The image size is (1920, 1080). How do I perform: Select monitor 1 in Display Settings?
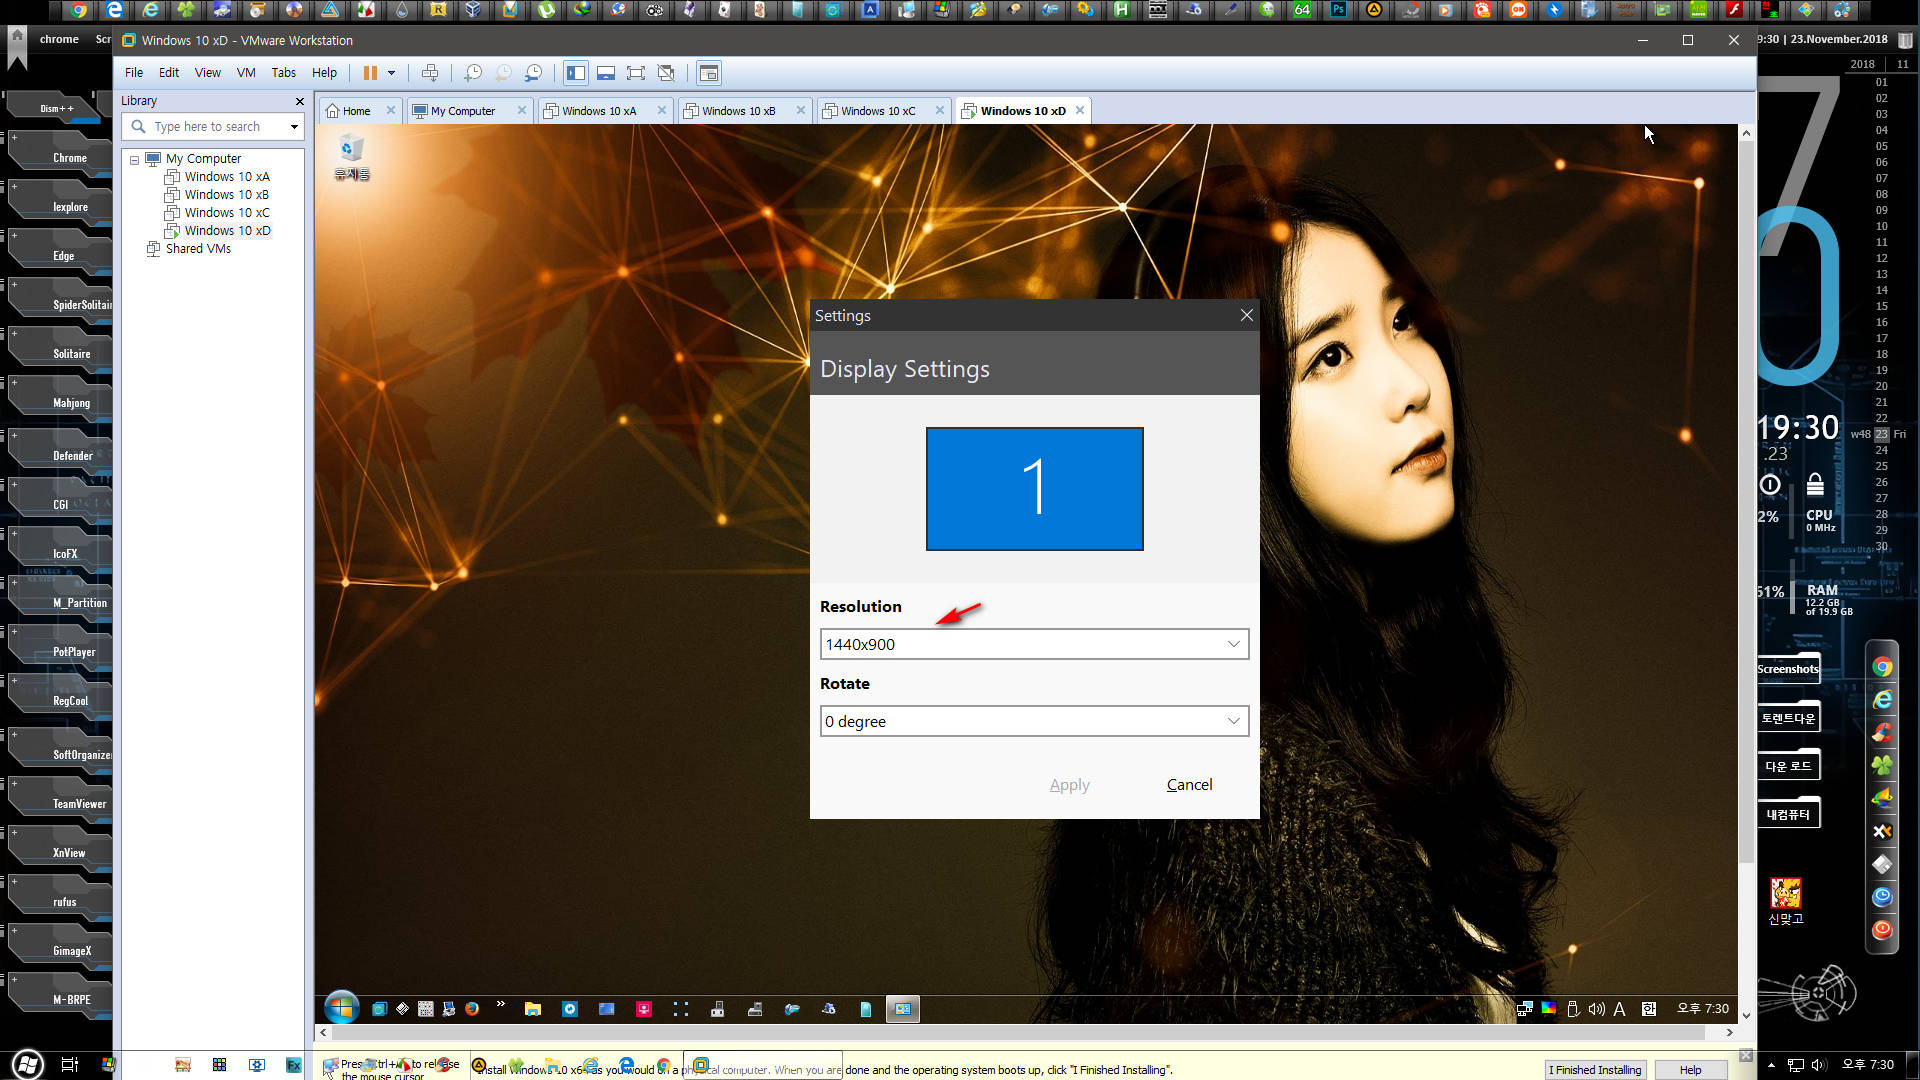(x=1034, y=489)
